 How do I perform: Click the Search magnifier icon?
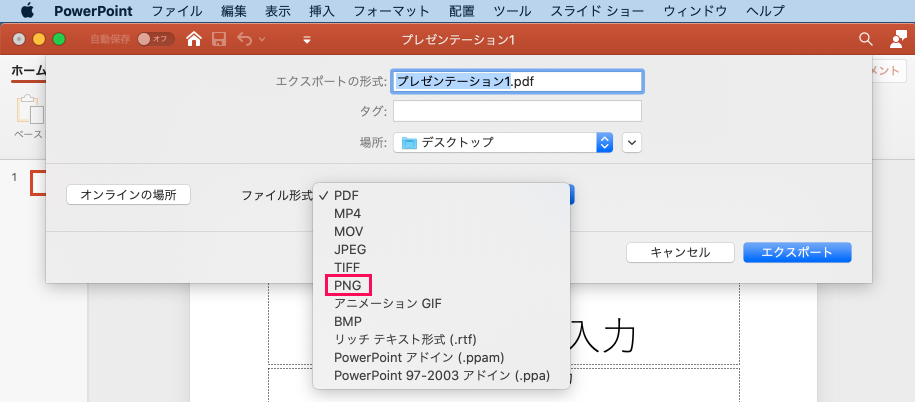tap(866, 39)
